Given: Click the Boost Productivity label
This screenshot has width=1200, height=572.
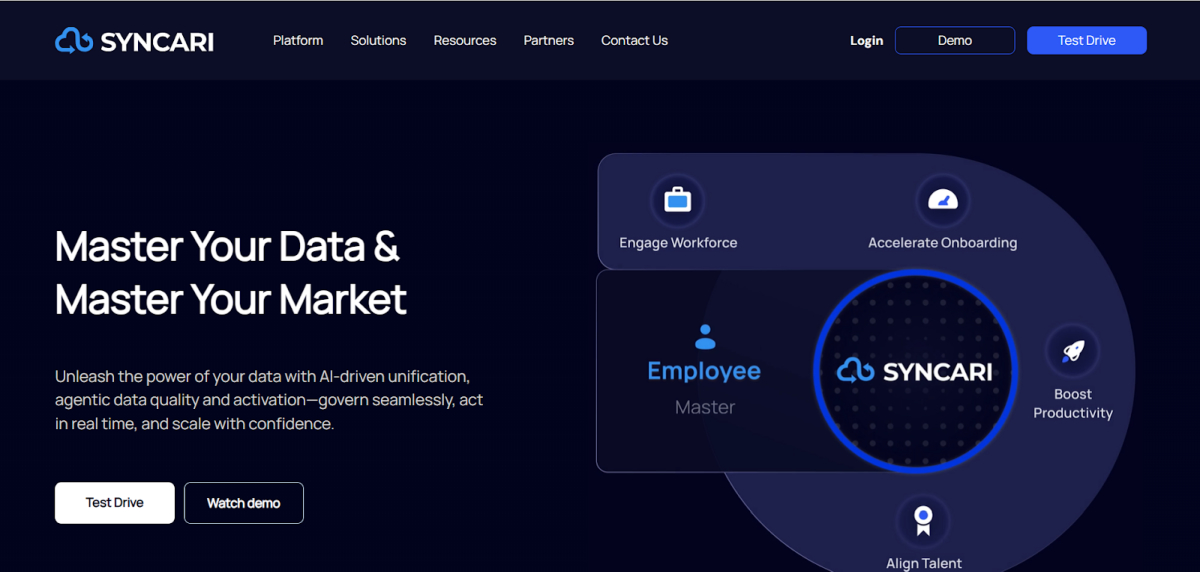Looking at the screenshot, I should click(1073, 403).
